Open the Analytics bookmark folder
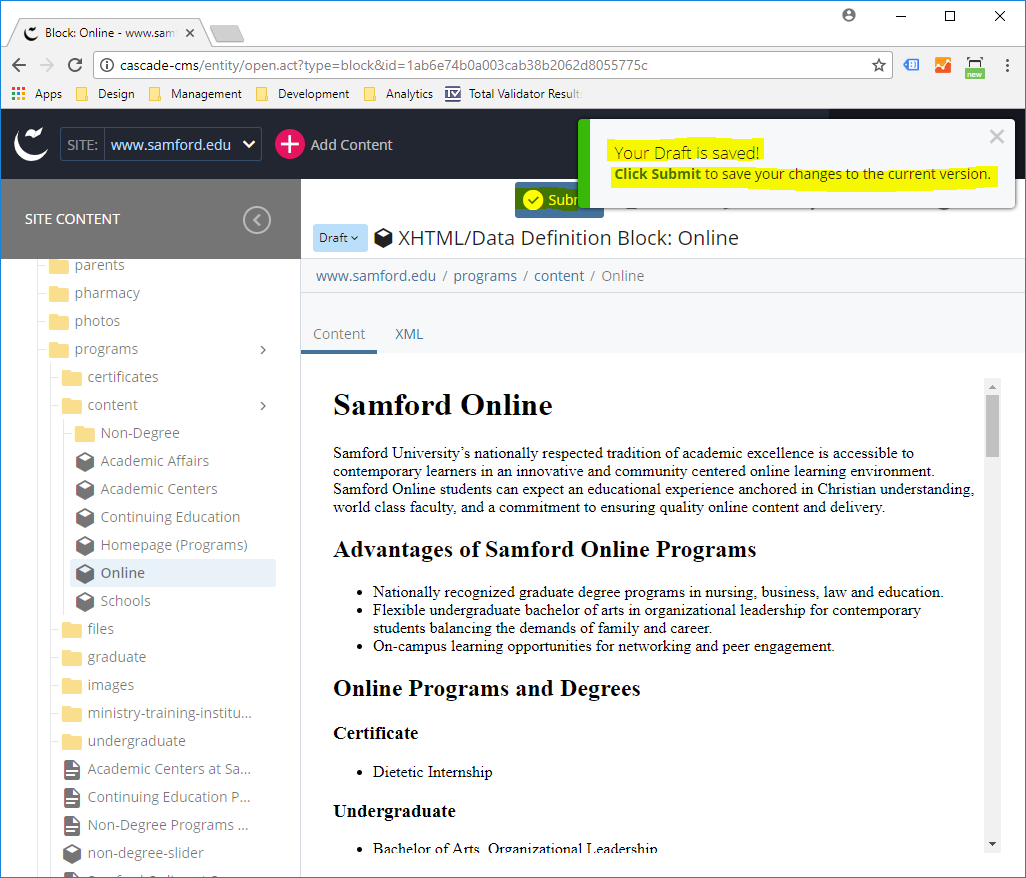This screenshot has height=878, width=1026. tap(398, 94)
